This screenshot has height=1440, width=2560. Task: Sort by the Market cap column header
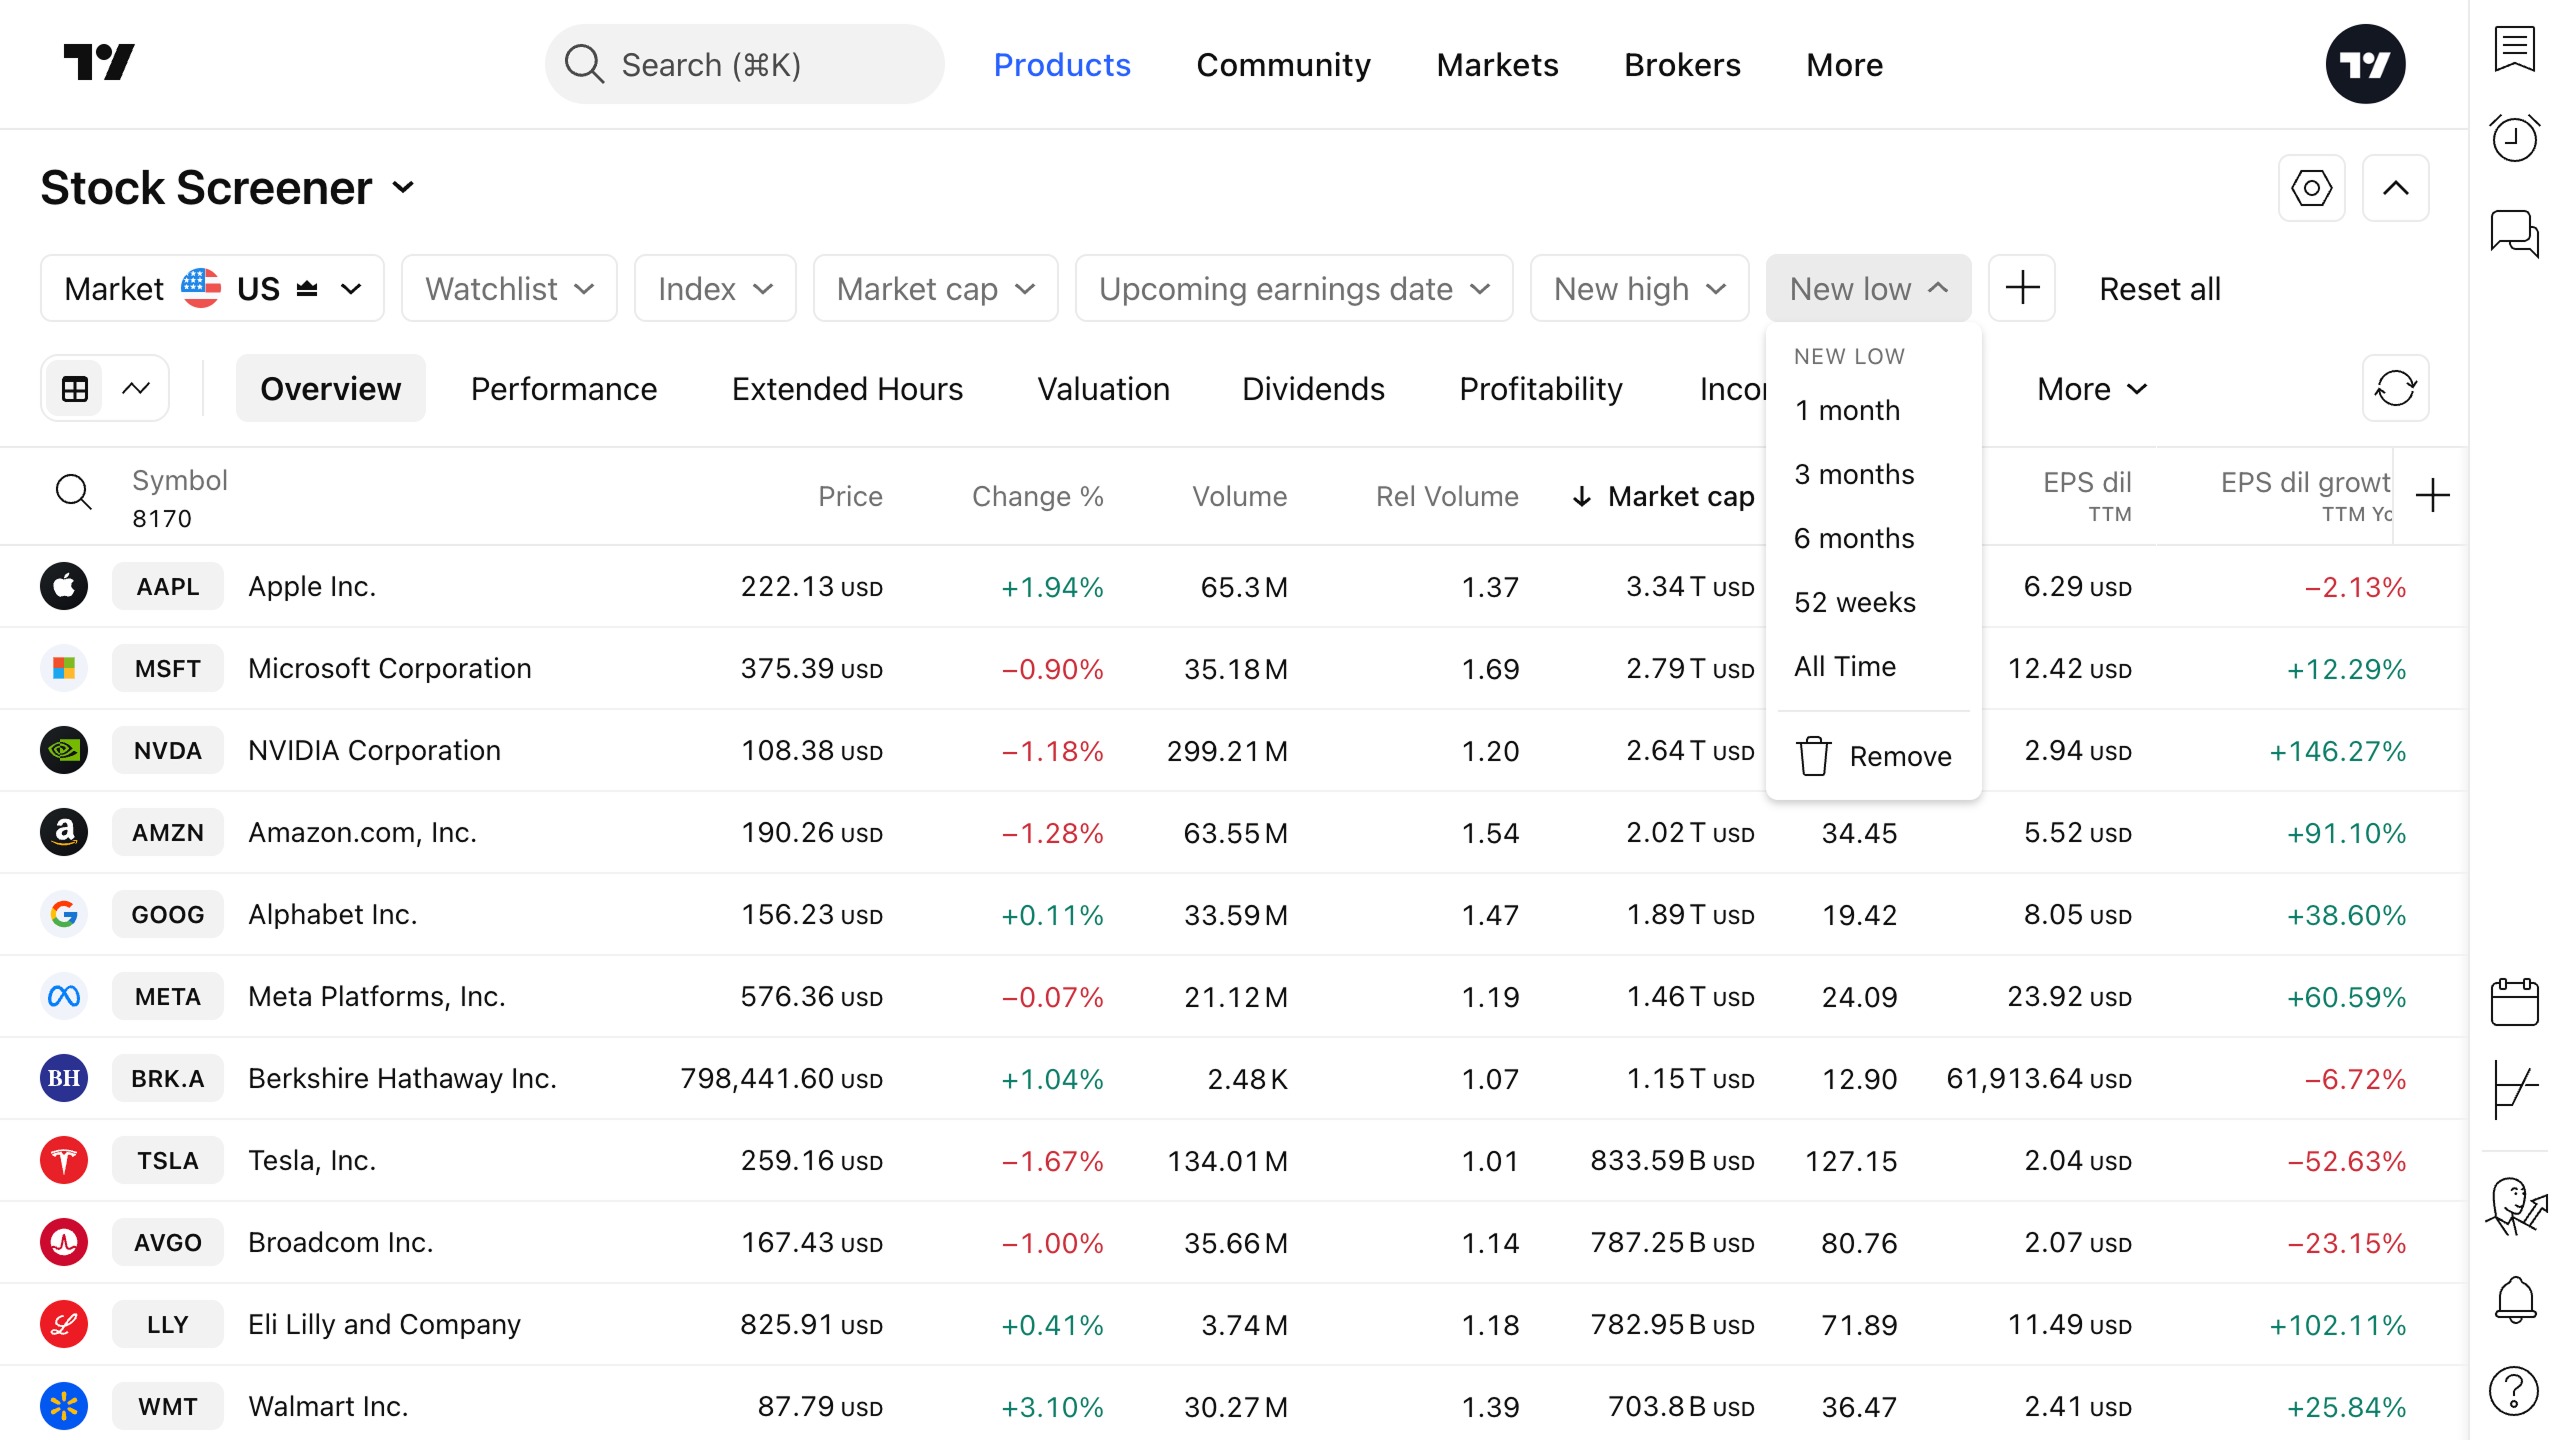1680,496
